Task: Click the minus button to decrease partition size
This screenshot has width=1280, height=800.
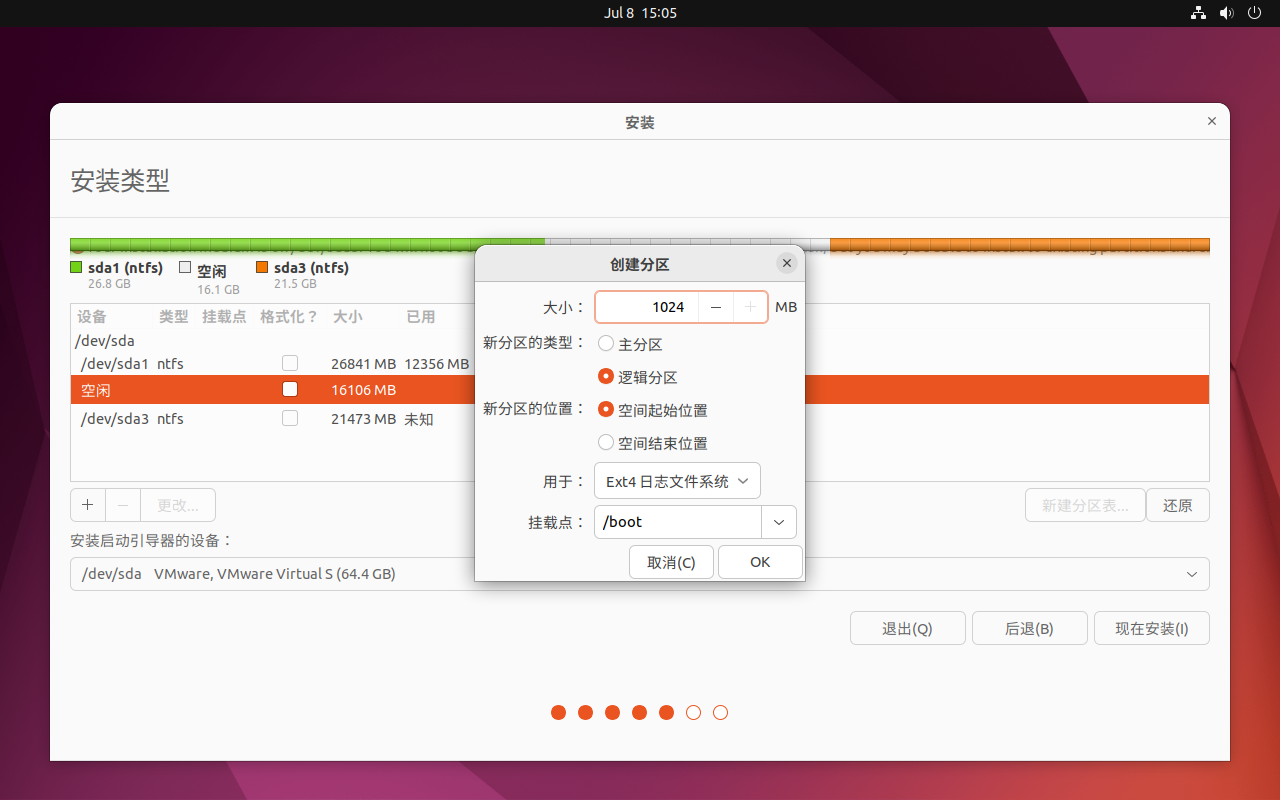Action: point(716,307)
